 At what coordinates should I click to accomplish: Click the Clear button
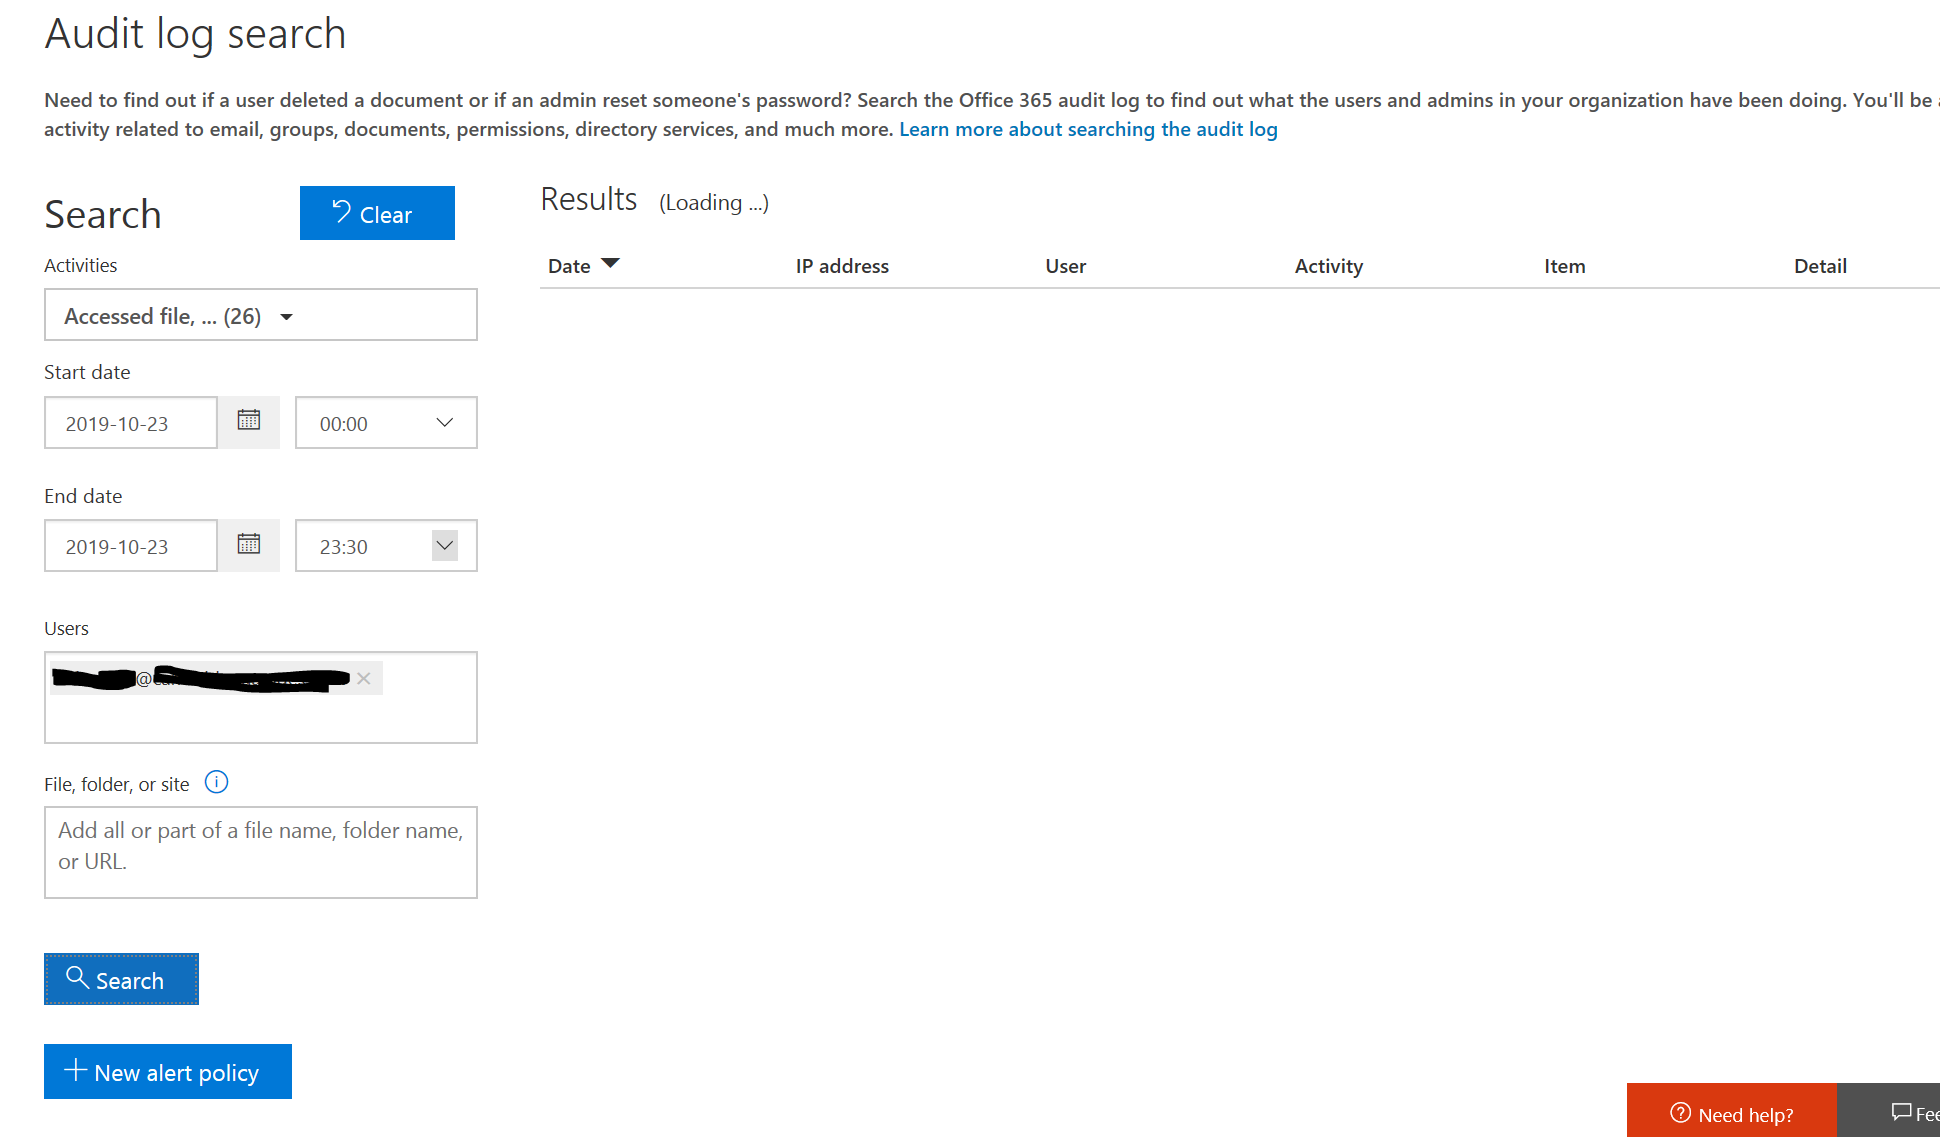pos(377,213)
